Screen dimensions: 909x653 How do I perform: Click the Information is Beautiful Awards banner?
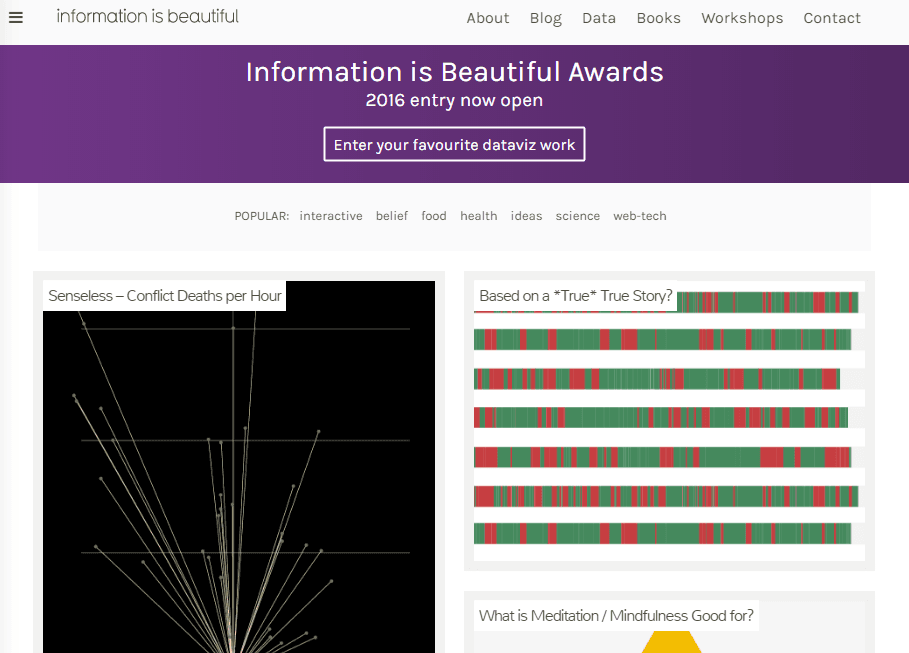pyautogui.click(x=454, y=72)
